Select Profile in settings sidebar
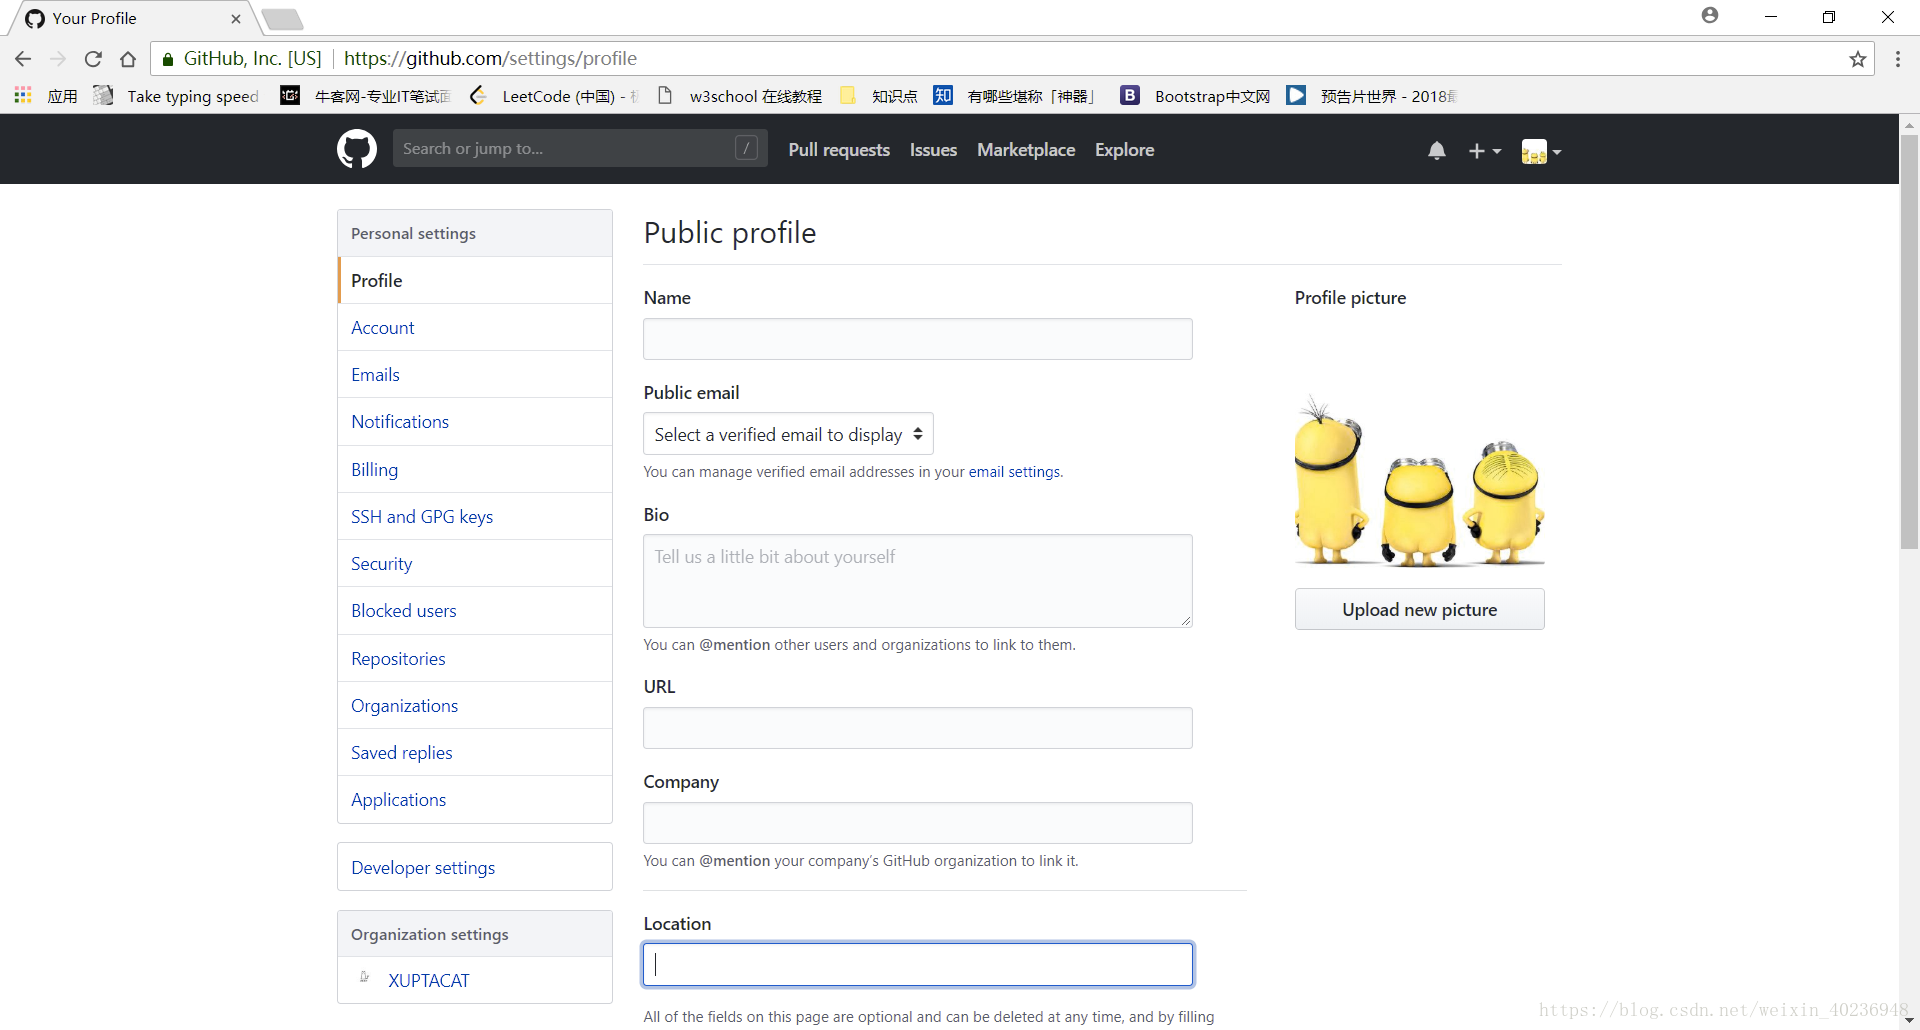This screenshot has height=1030, width=1920. click(x=475, y=280)
